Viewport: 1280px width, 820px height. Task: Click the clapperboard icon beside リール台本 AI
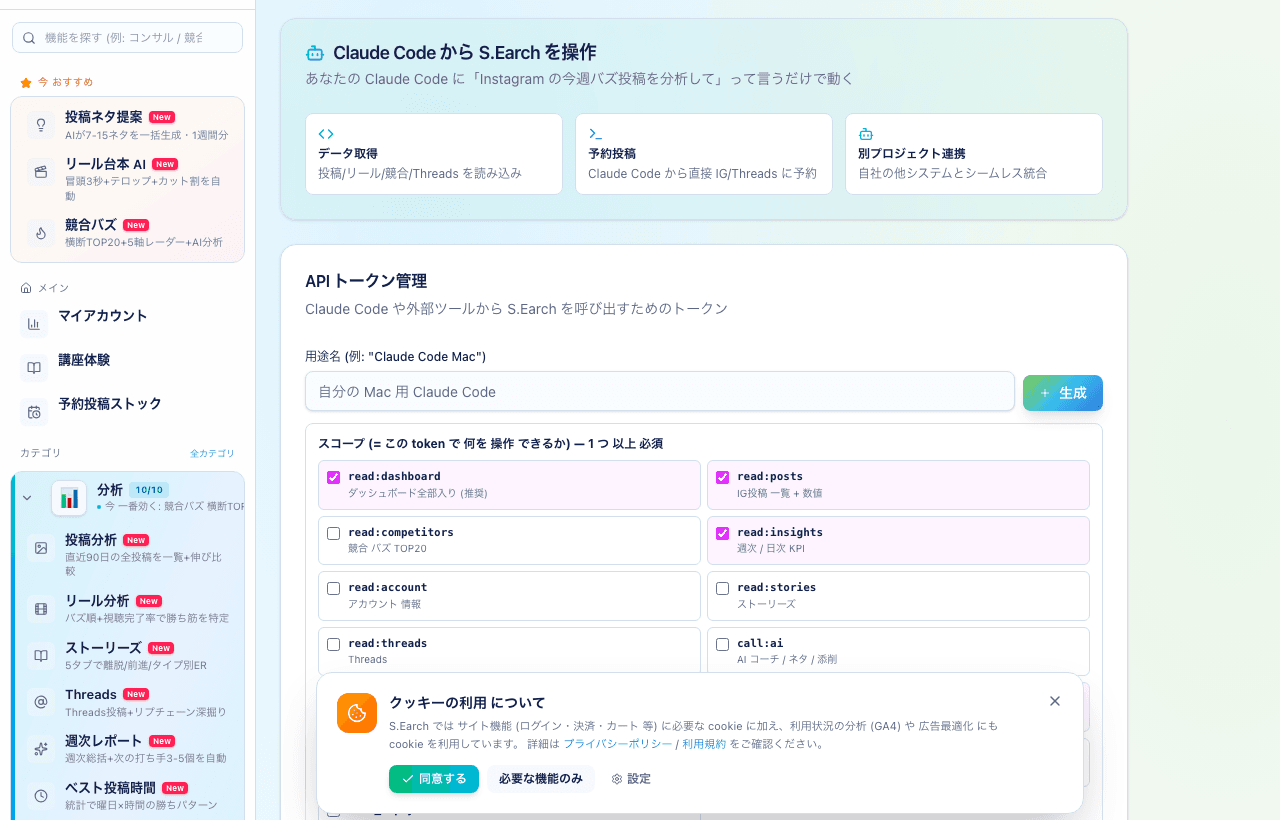(41, 172)
